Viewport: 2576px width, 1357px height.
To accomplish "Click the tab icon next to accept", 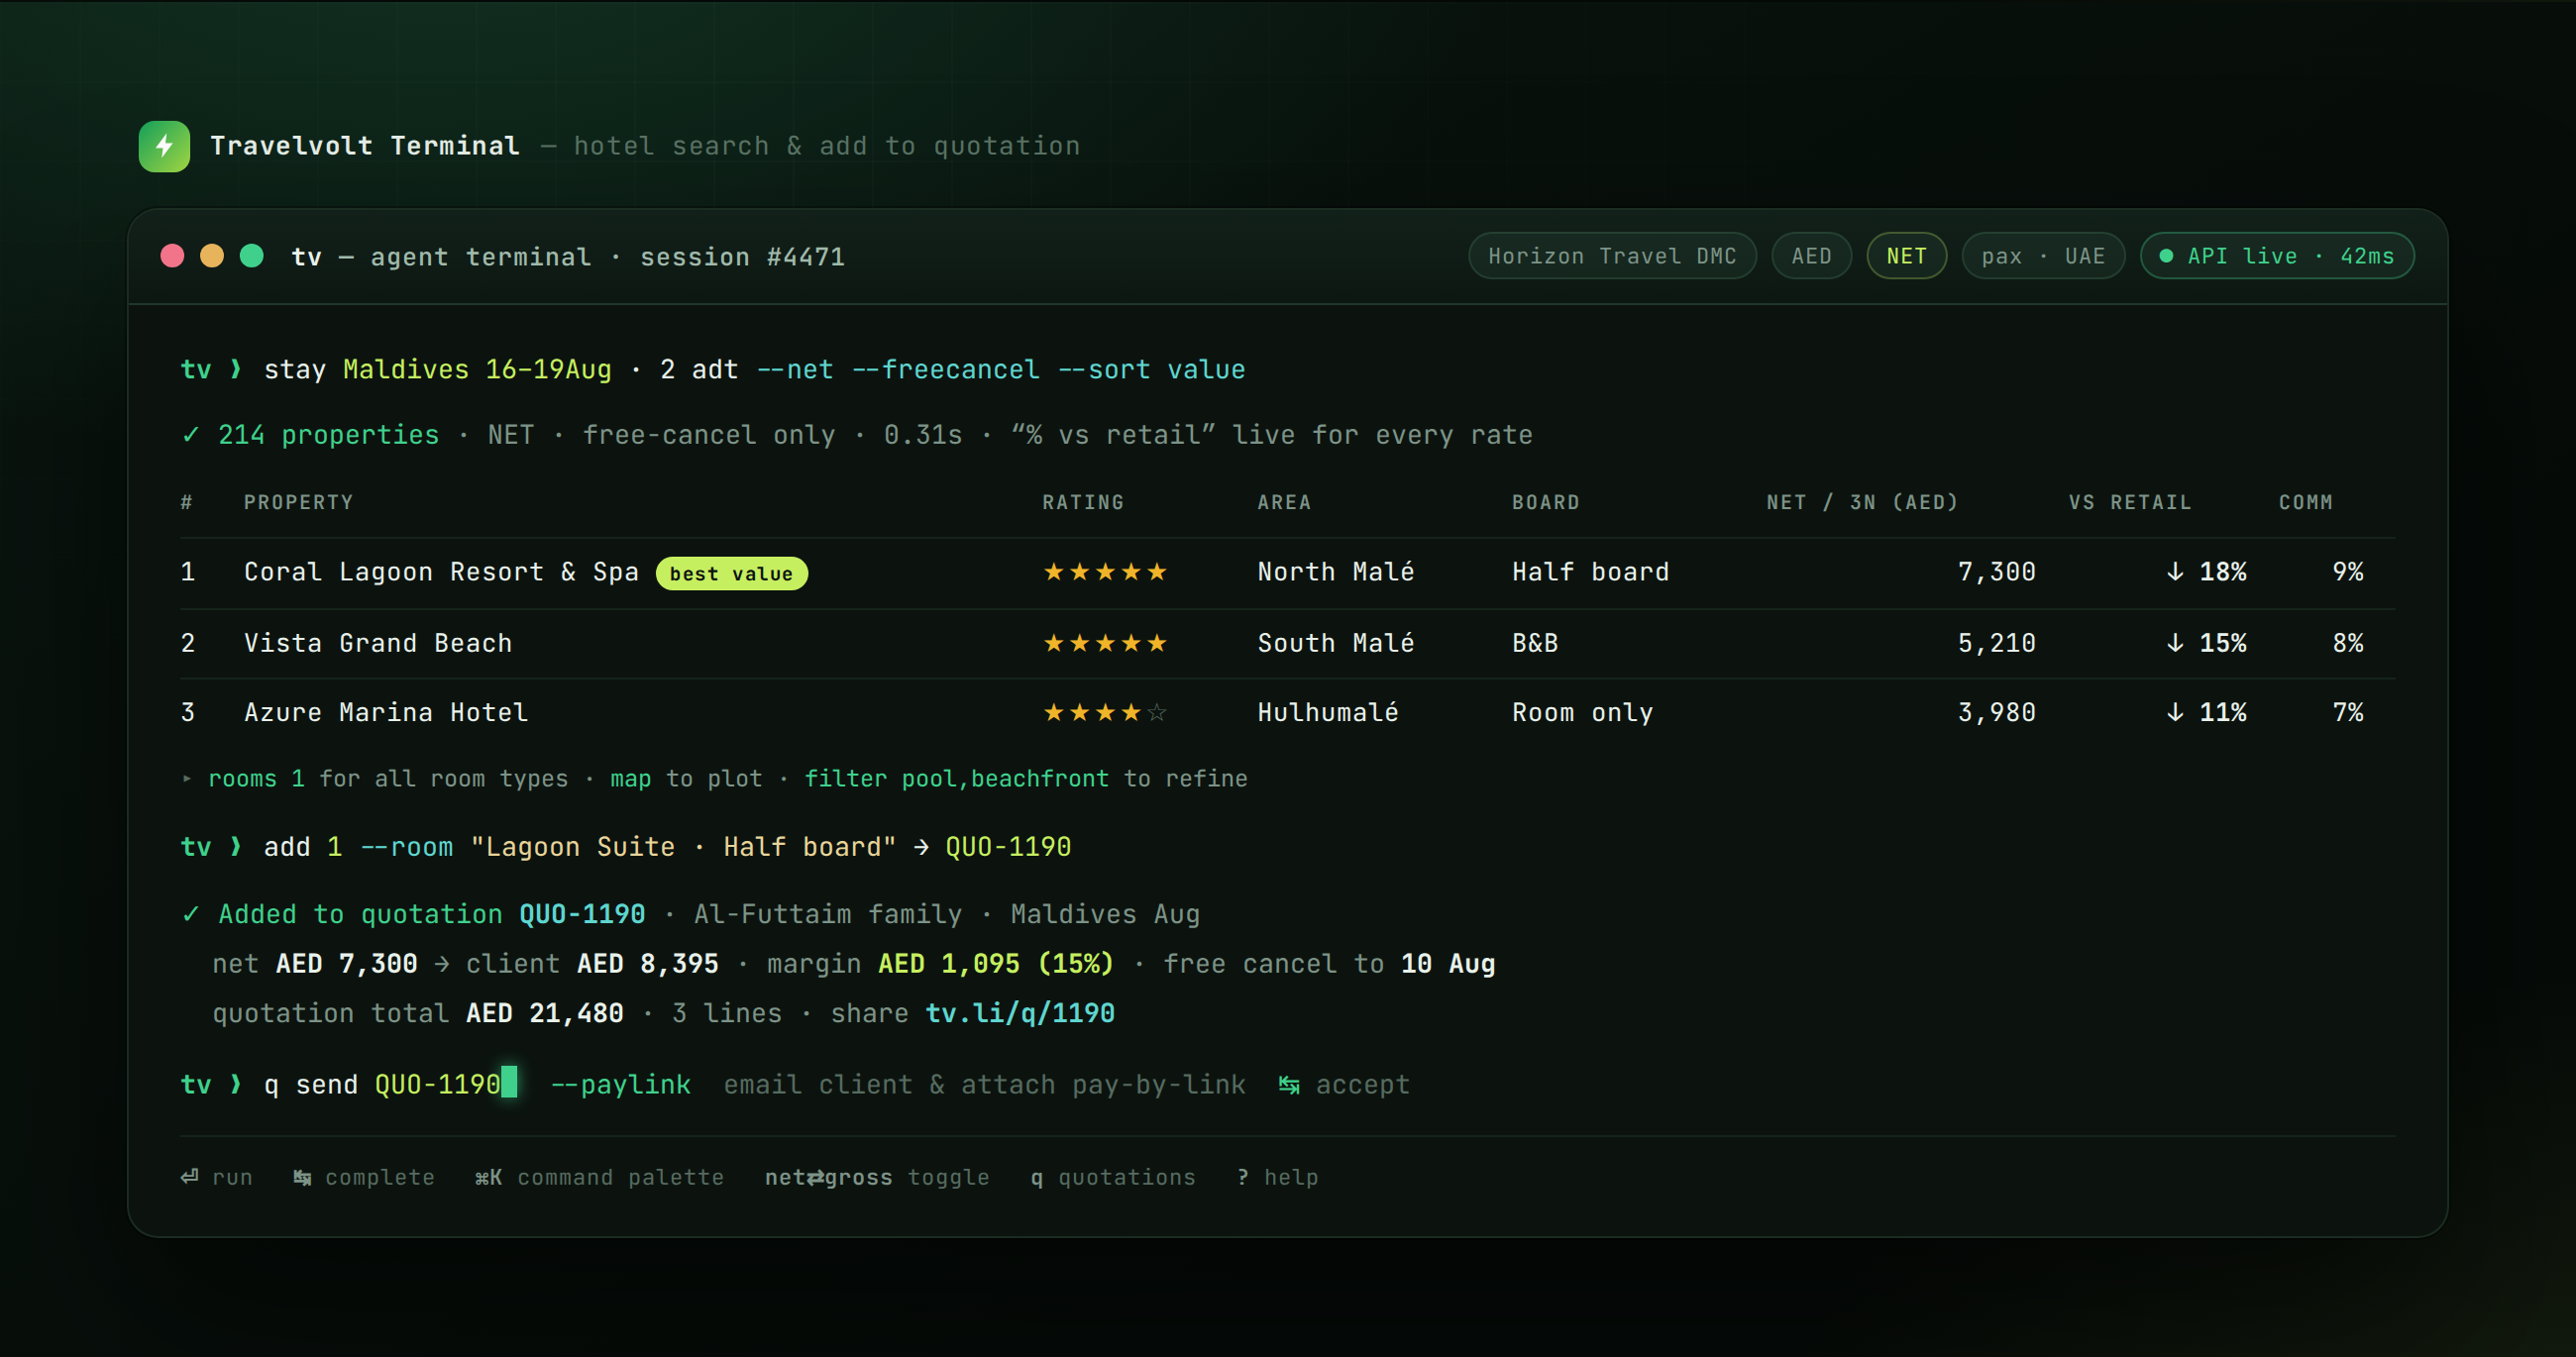I will pyautogui.click(x=1289, y=1085).
